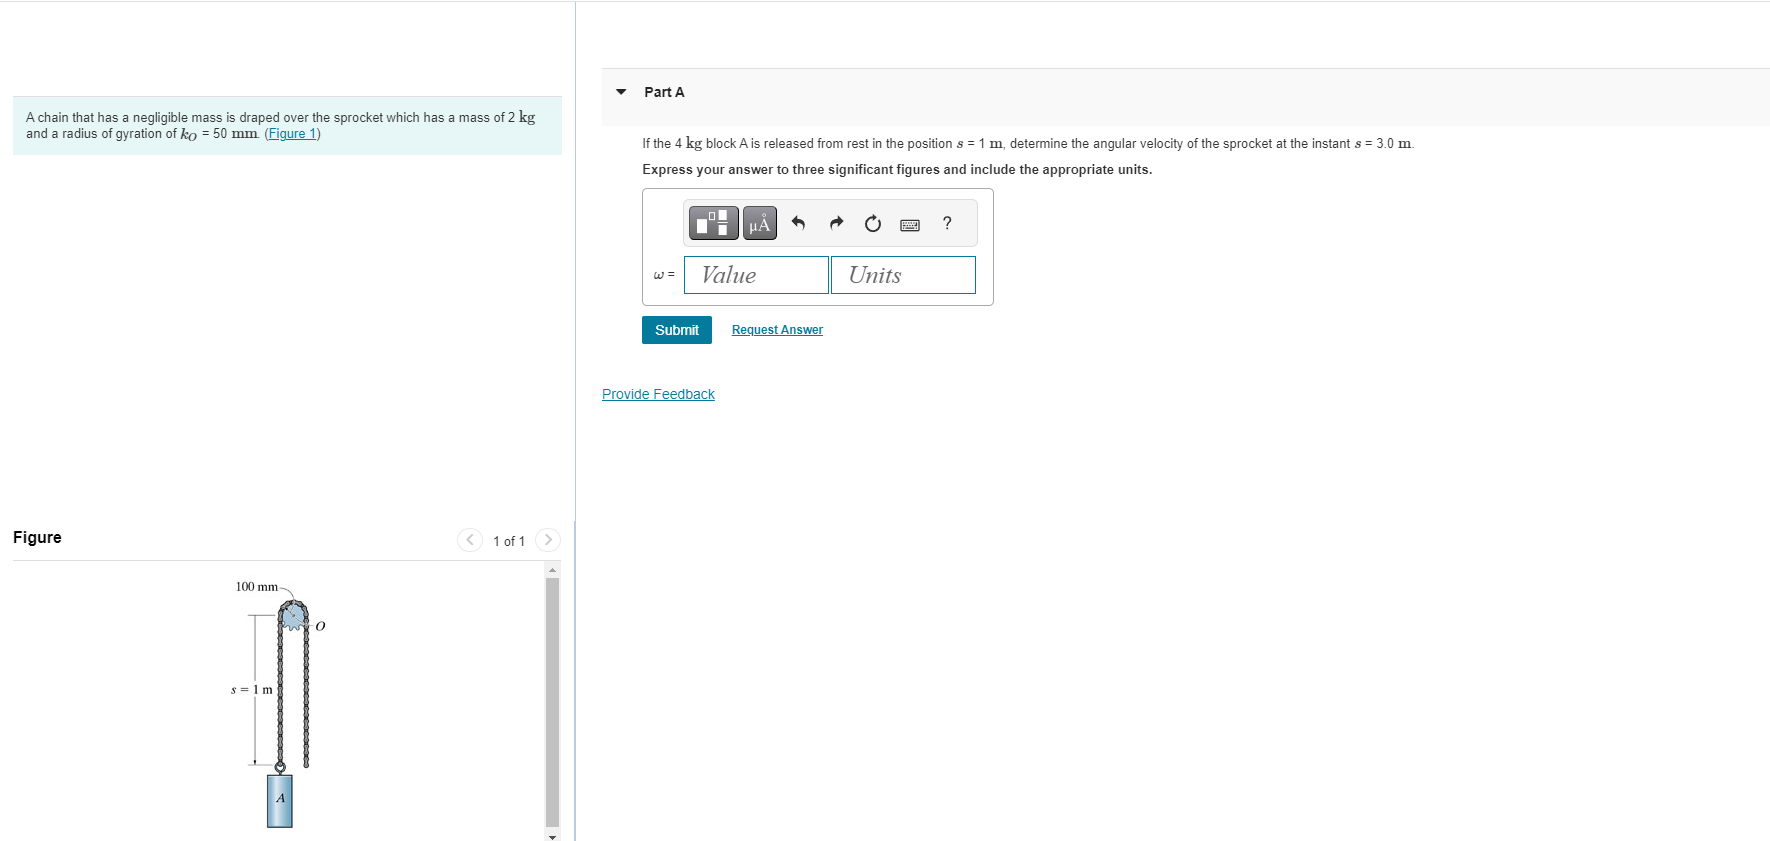Open the templates math palette icon
The width and height of the screenshot is (1770, 841).
click(714, 223)
